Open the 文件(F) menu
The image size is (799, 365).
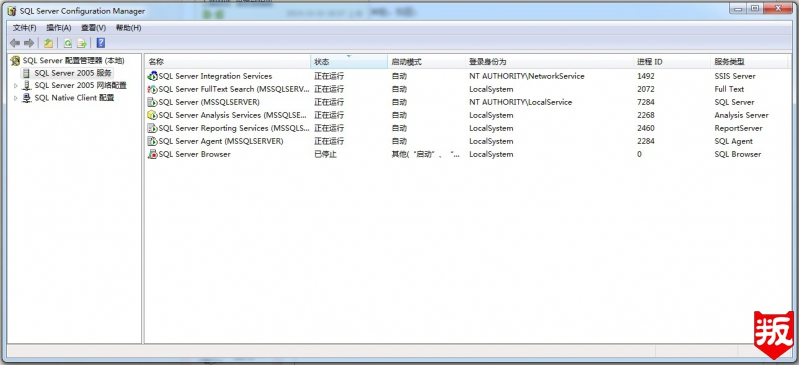pyautogui.click(x=24, y=28)
